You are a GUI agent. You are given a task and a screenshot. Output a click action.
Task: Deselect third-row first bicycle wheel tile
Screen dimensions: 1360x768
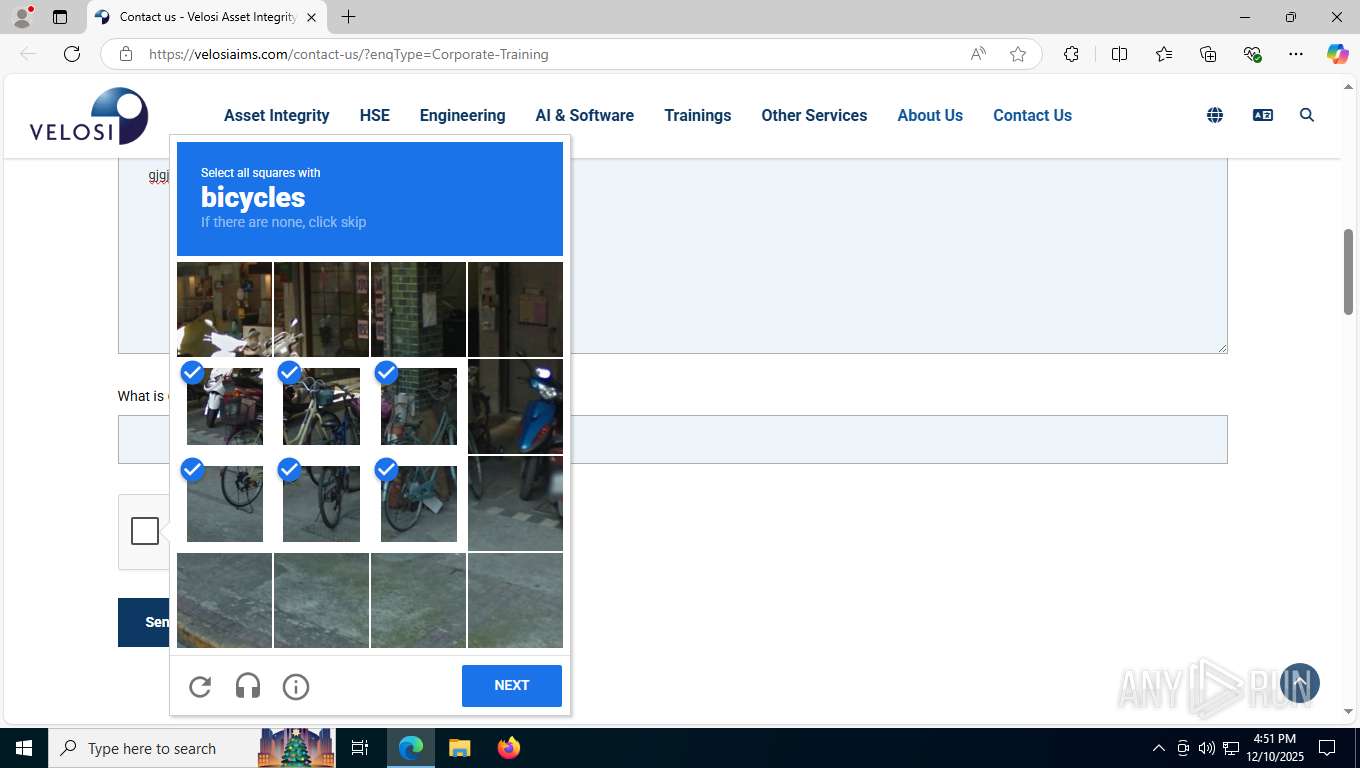pyautogui.click(x=225, y=503)
